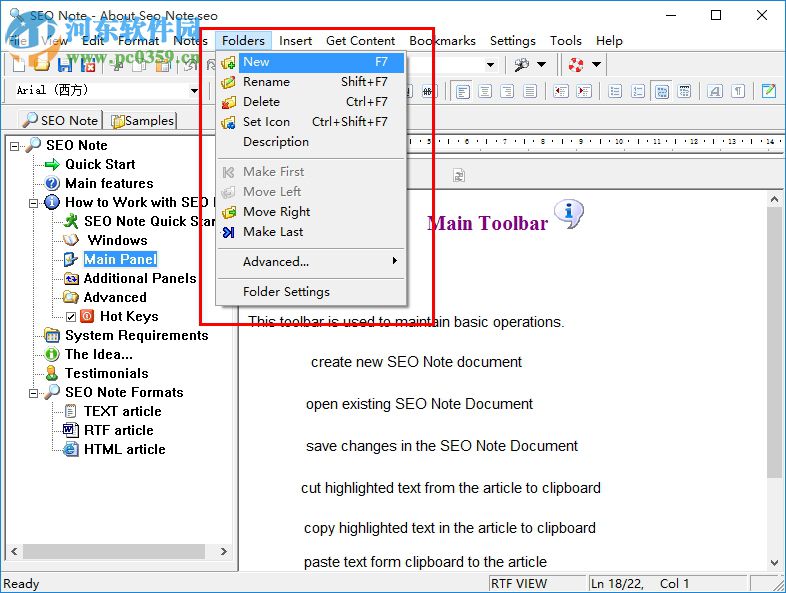This screenshot has height=593, width=786.
Task: Open the Tools menu
Action: (565, 41)
